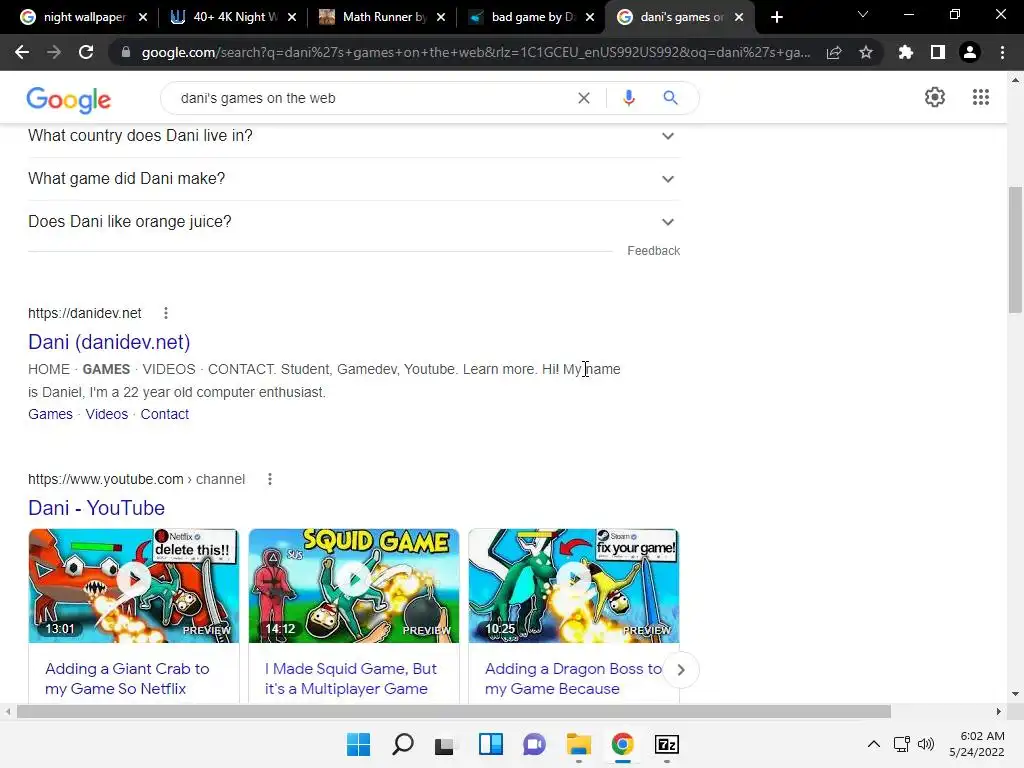
Task: Play Dragon Boss video thumbnail
Action: [x=574, y=586]
